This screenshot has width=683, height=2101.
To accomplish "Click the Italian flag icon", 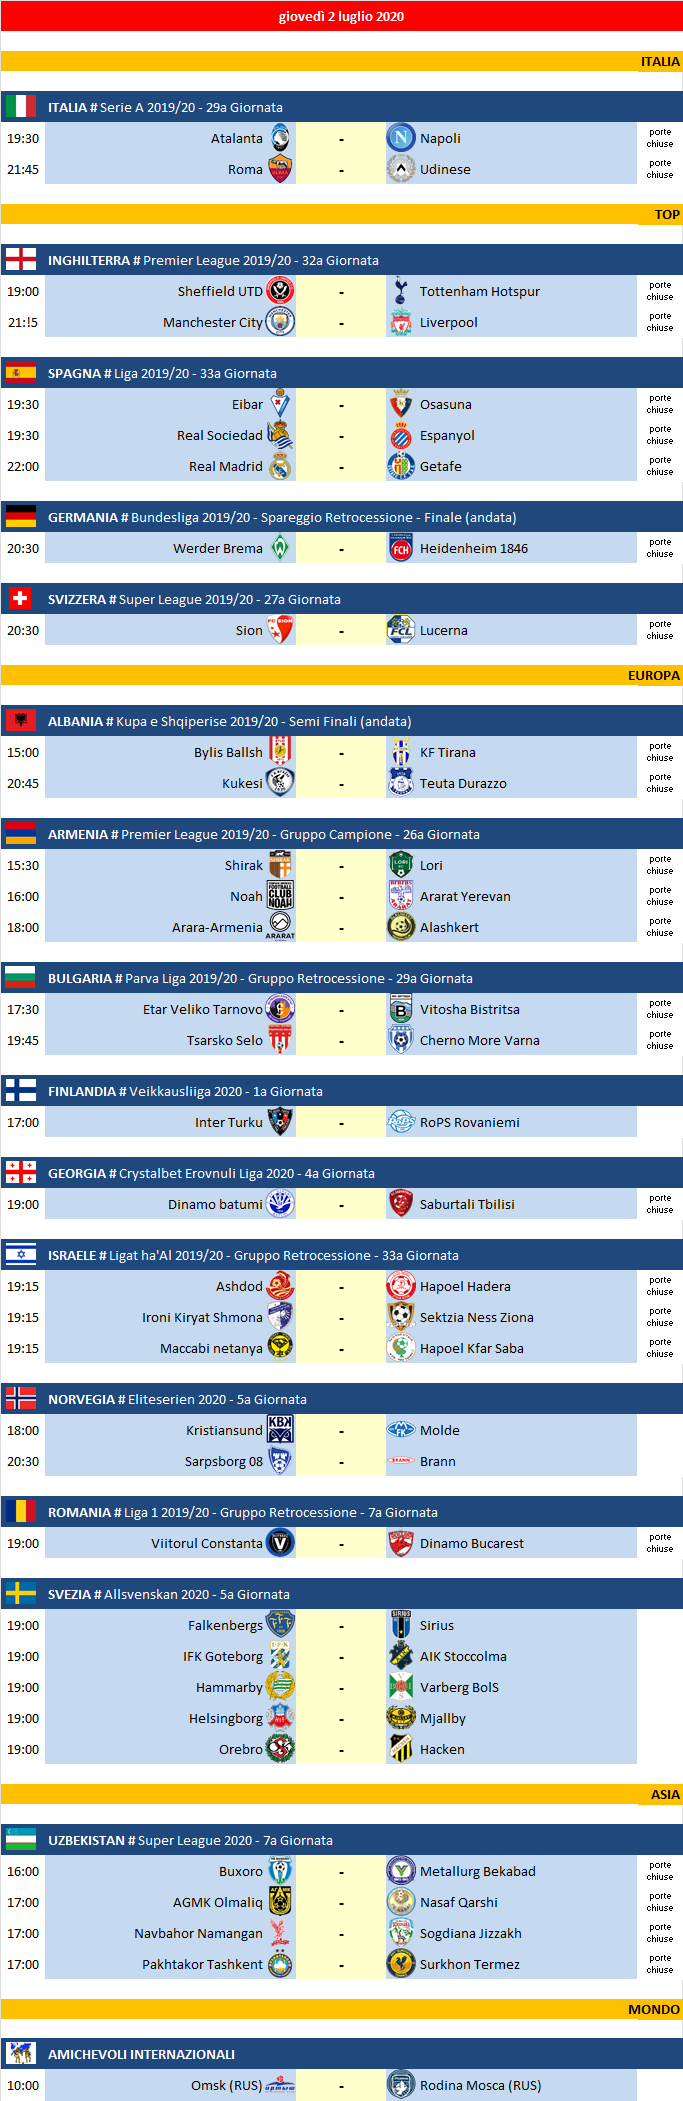I will [x=20, y=107].
